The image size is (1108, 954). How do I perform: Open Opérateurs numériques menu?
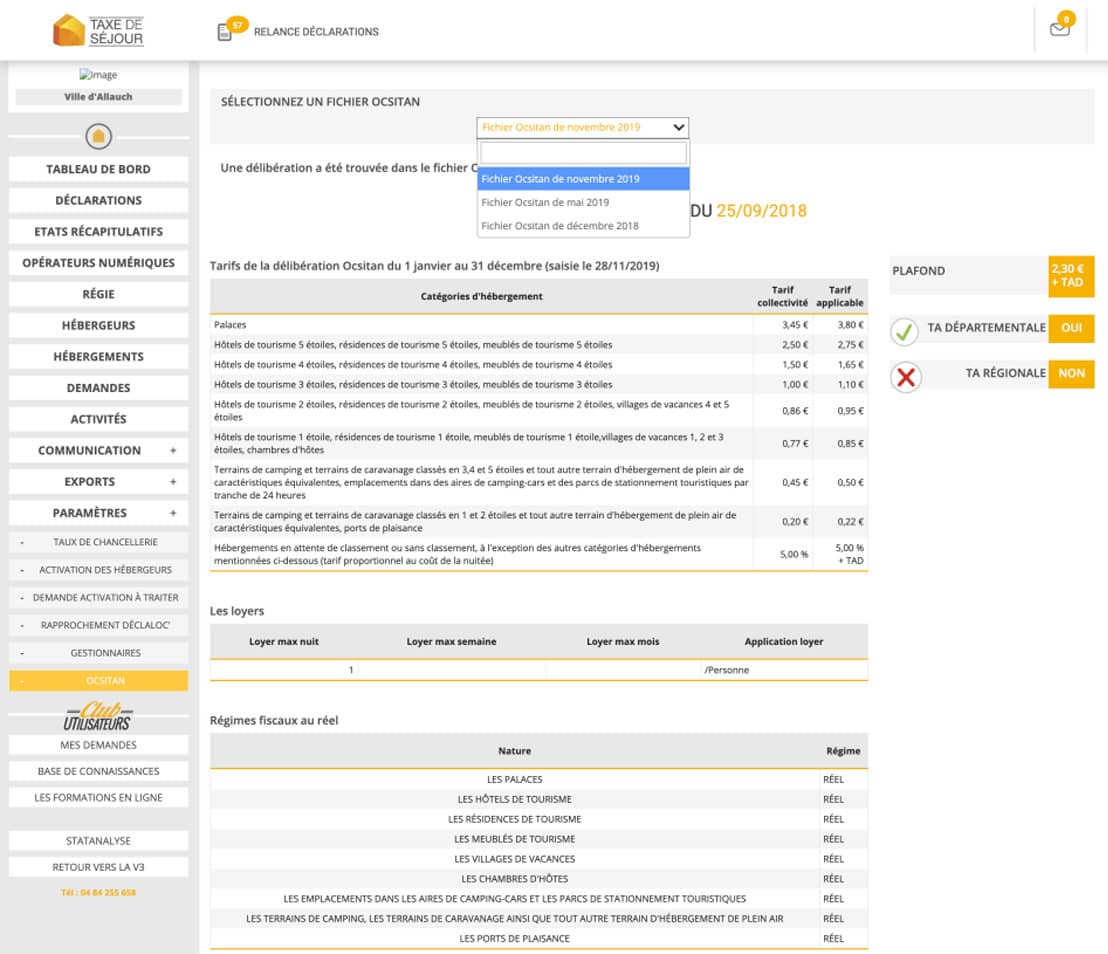coord(98,262)
